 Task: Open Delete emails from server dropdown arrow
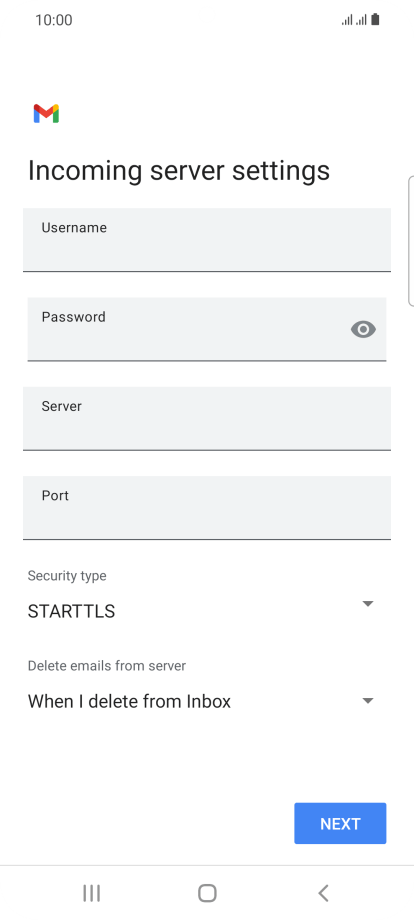click(x=368, y=701)
